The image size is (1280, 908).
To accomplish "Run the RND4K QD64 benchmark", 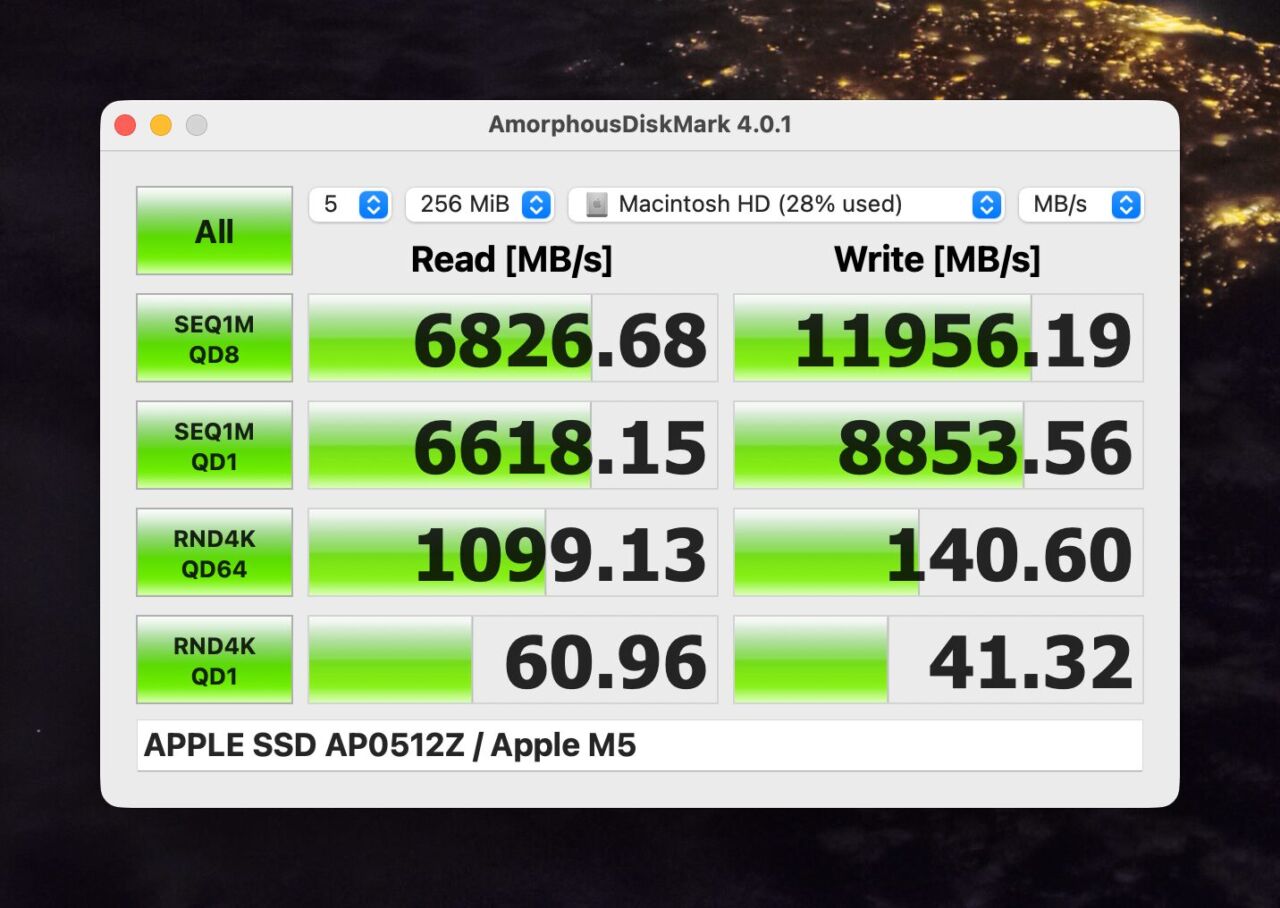I will pyautogui.click(x=214, y=552).
